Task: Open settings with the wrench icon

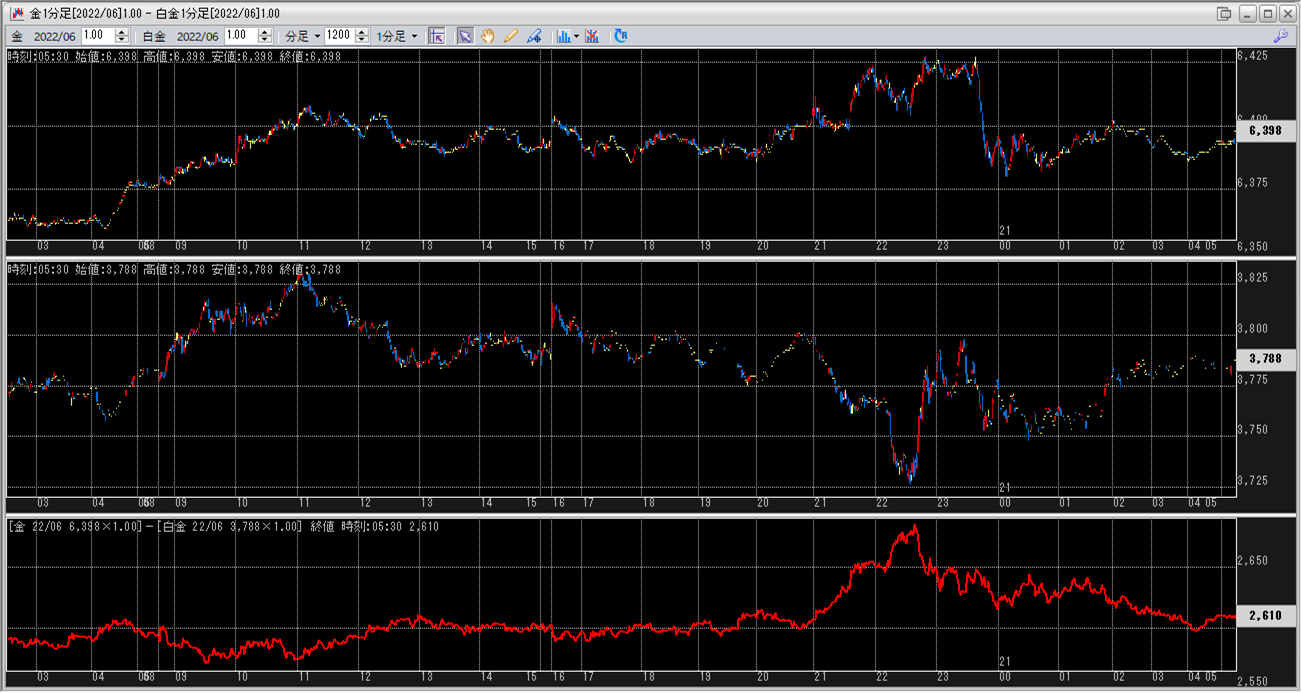Action: (x=1280, y=36)
